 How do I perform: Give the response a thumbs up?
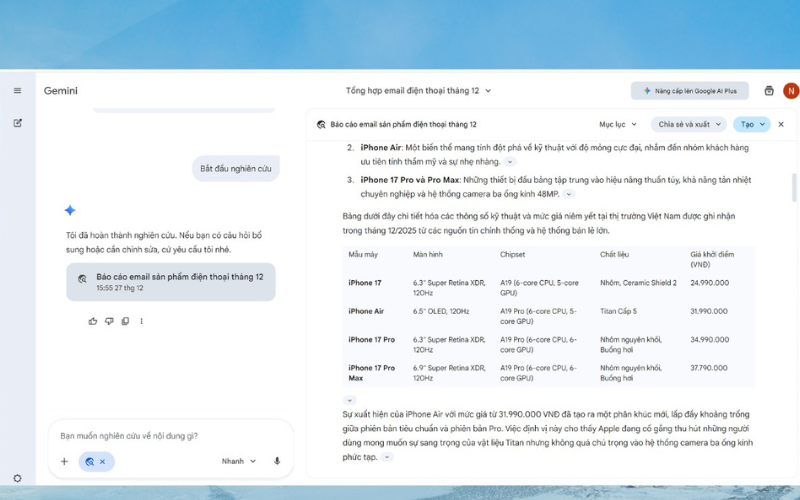(x=93, y=321)
